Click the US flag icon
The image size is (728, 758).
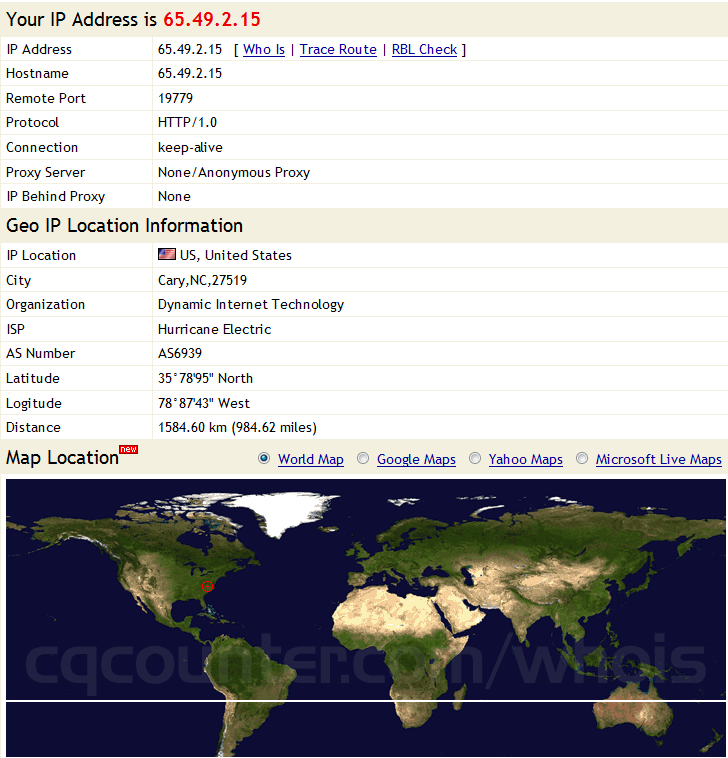point(167,254)
